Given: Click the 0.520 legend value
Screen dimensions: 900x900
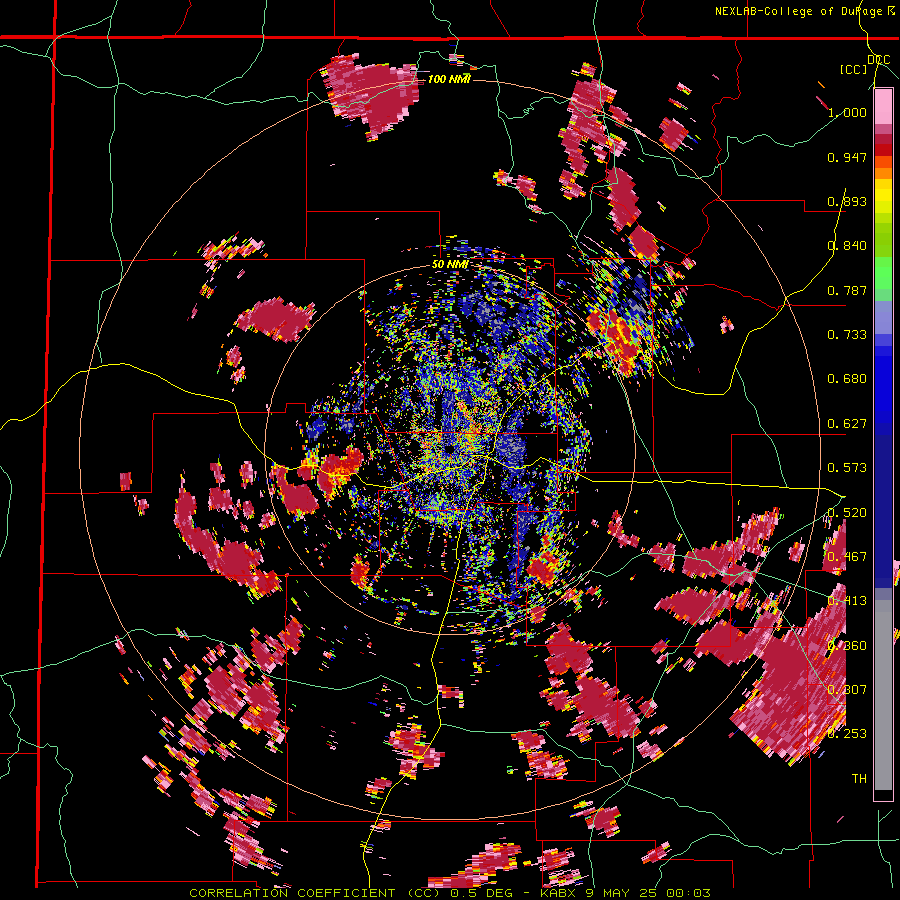Looking at the screenshot, I should pos(847,513).
